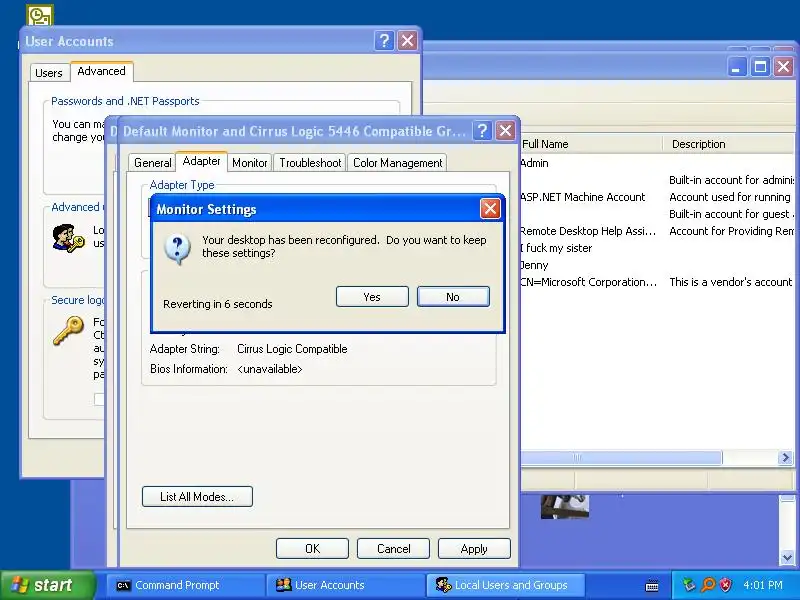
Task: Click the network tray icon
Action: tap(689, 585)
